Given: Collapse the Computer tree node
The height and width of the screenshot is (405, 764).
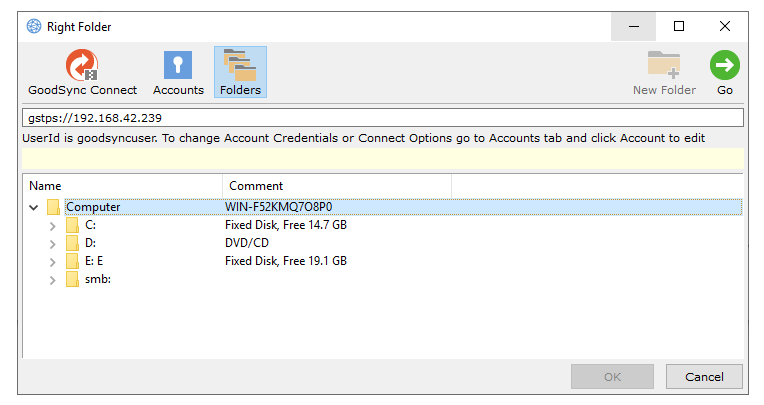Looking at the screenshot, I should (x=34, y=208).
